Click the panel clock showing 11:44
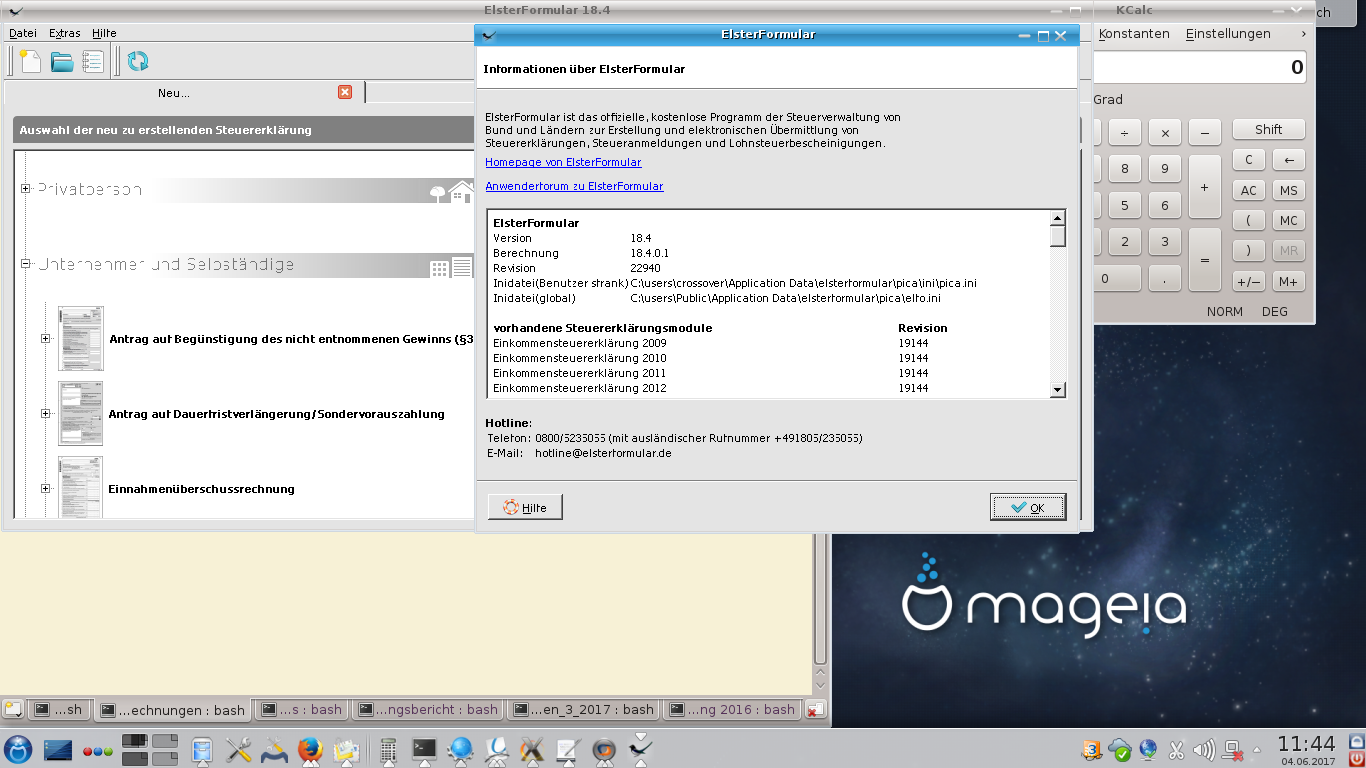Viewport: 1366px width, 768px height. click(x=1307, y=748)
